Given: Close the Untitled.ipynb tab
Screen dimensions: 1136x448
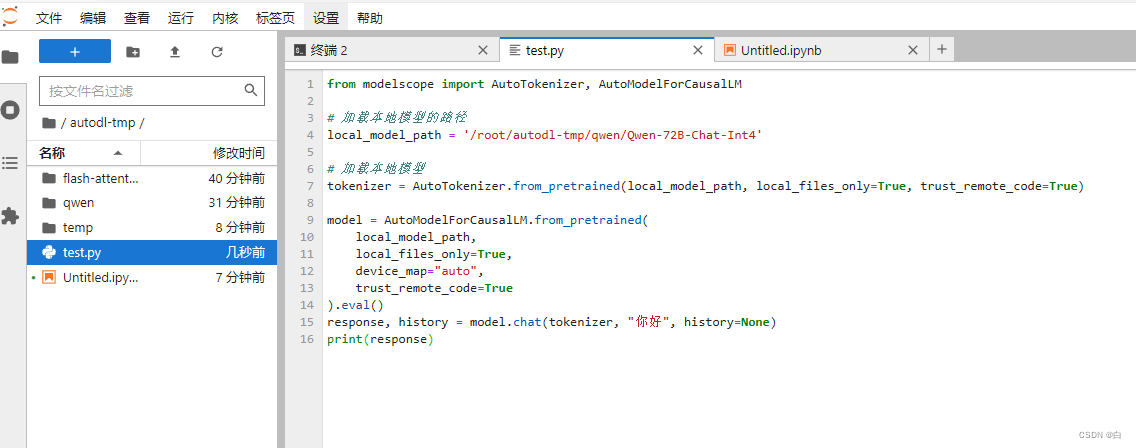Looking at the screenshot, I should [x=913, y=50].
